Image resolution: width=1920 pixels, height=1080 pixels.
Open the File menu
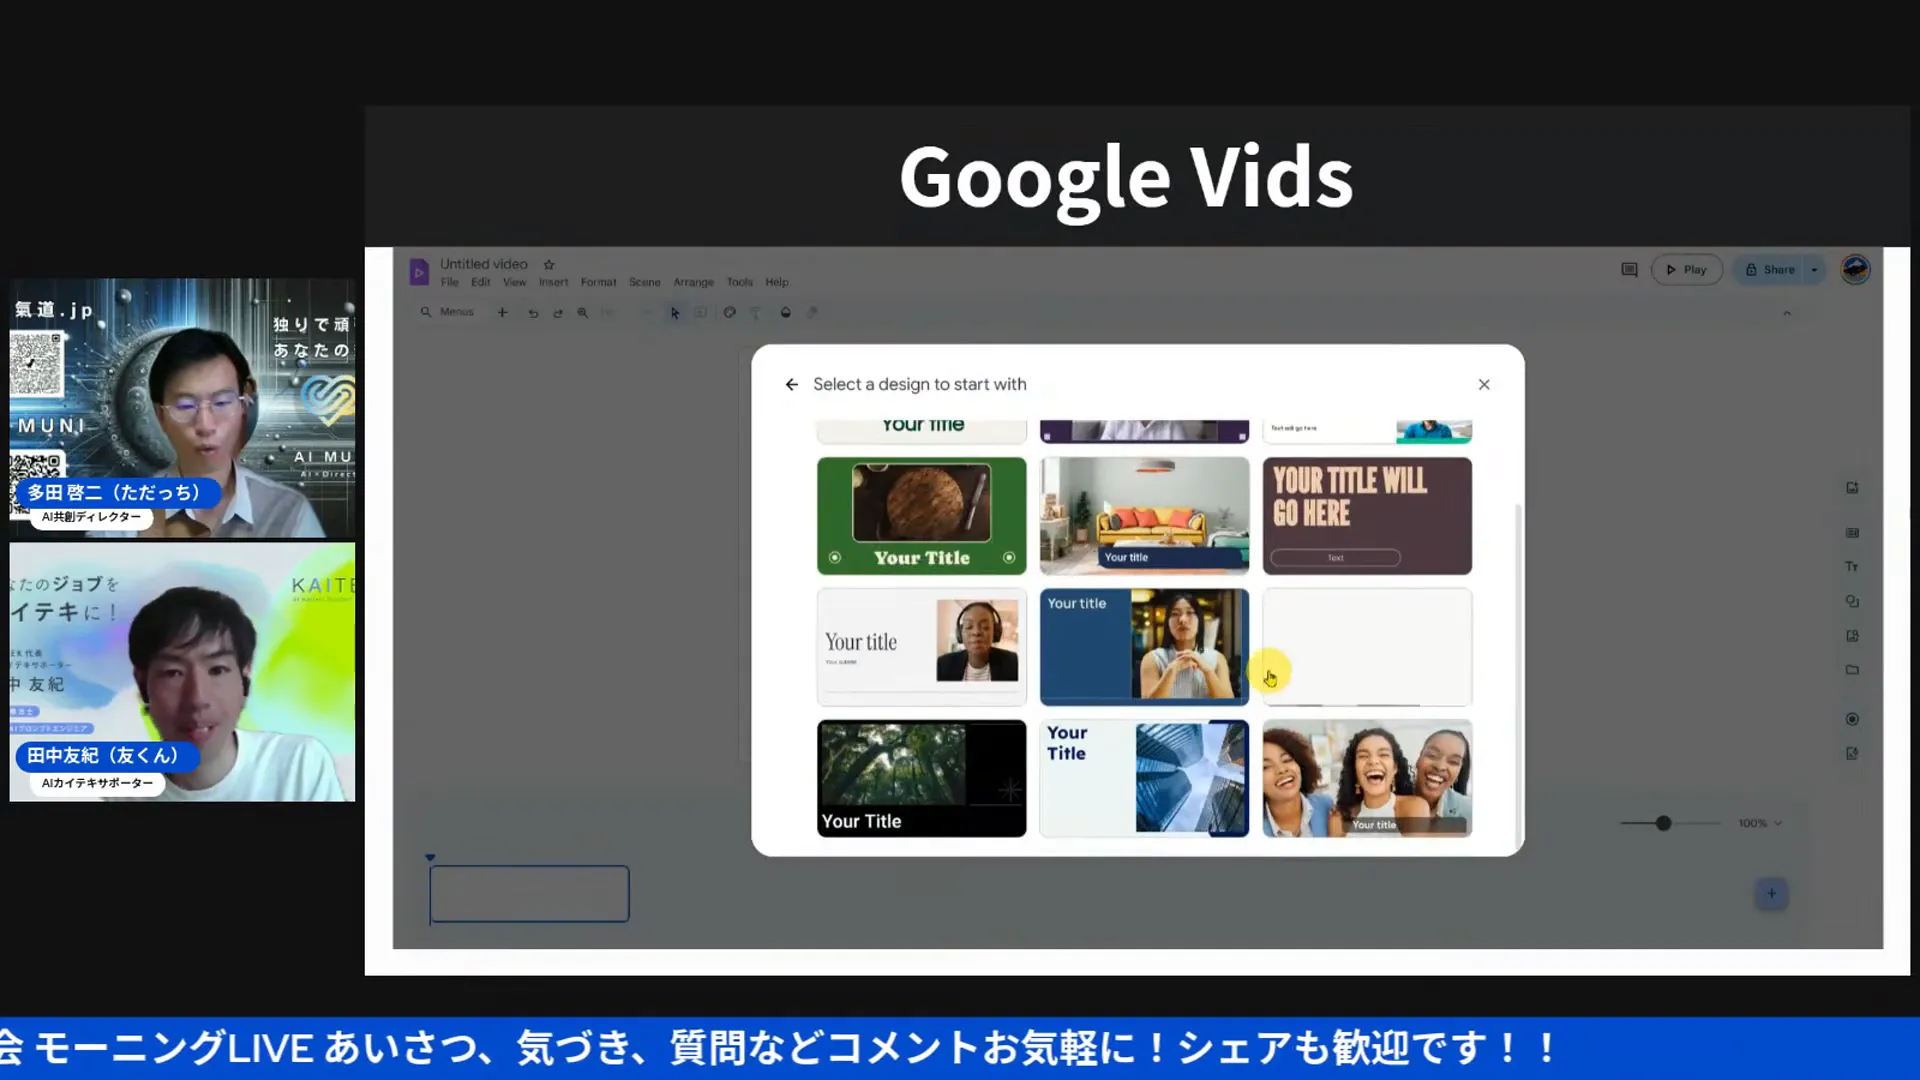(450, 282)
